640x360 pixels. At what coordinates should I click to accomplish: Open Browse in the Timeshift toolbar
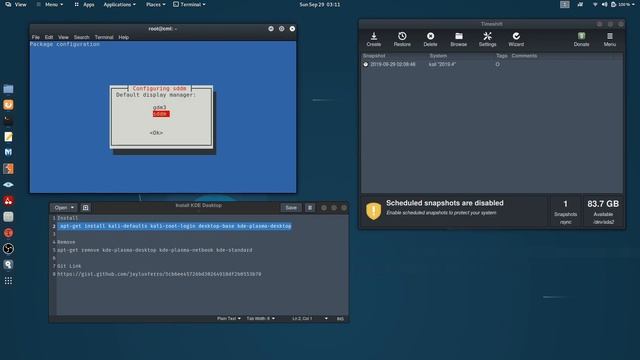(458, 39)
